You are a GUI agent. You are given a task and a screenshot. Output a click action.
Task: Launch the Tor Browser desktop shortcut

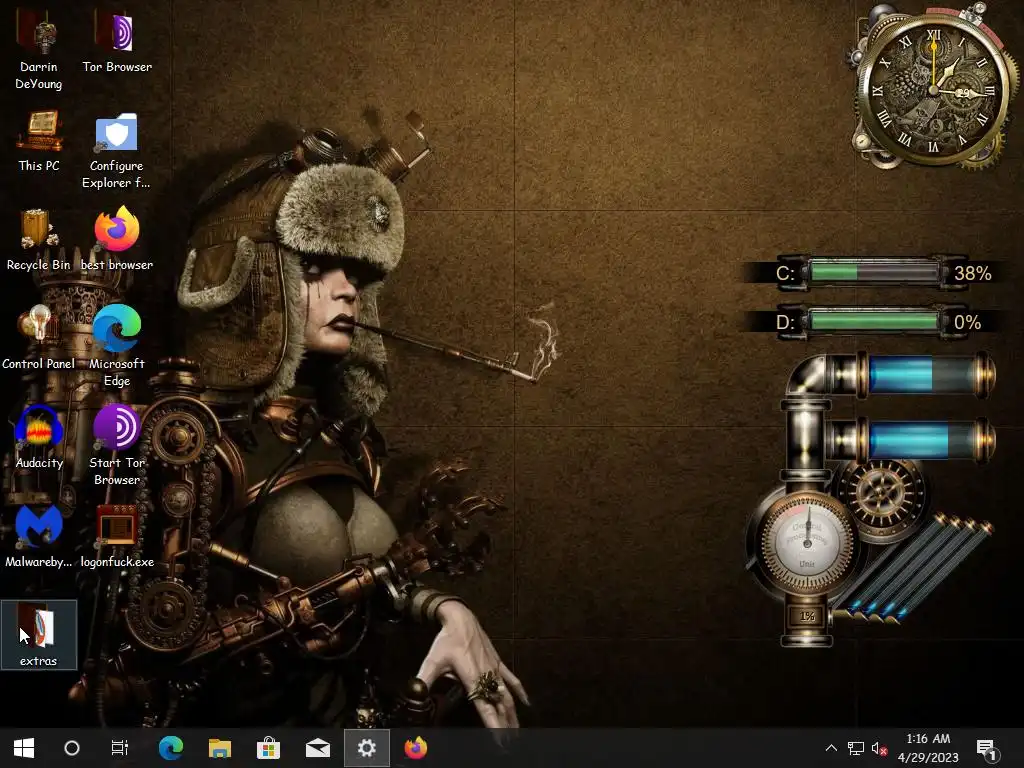coord(117,42)
